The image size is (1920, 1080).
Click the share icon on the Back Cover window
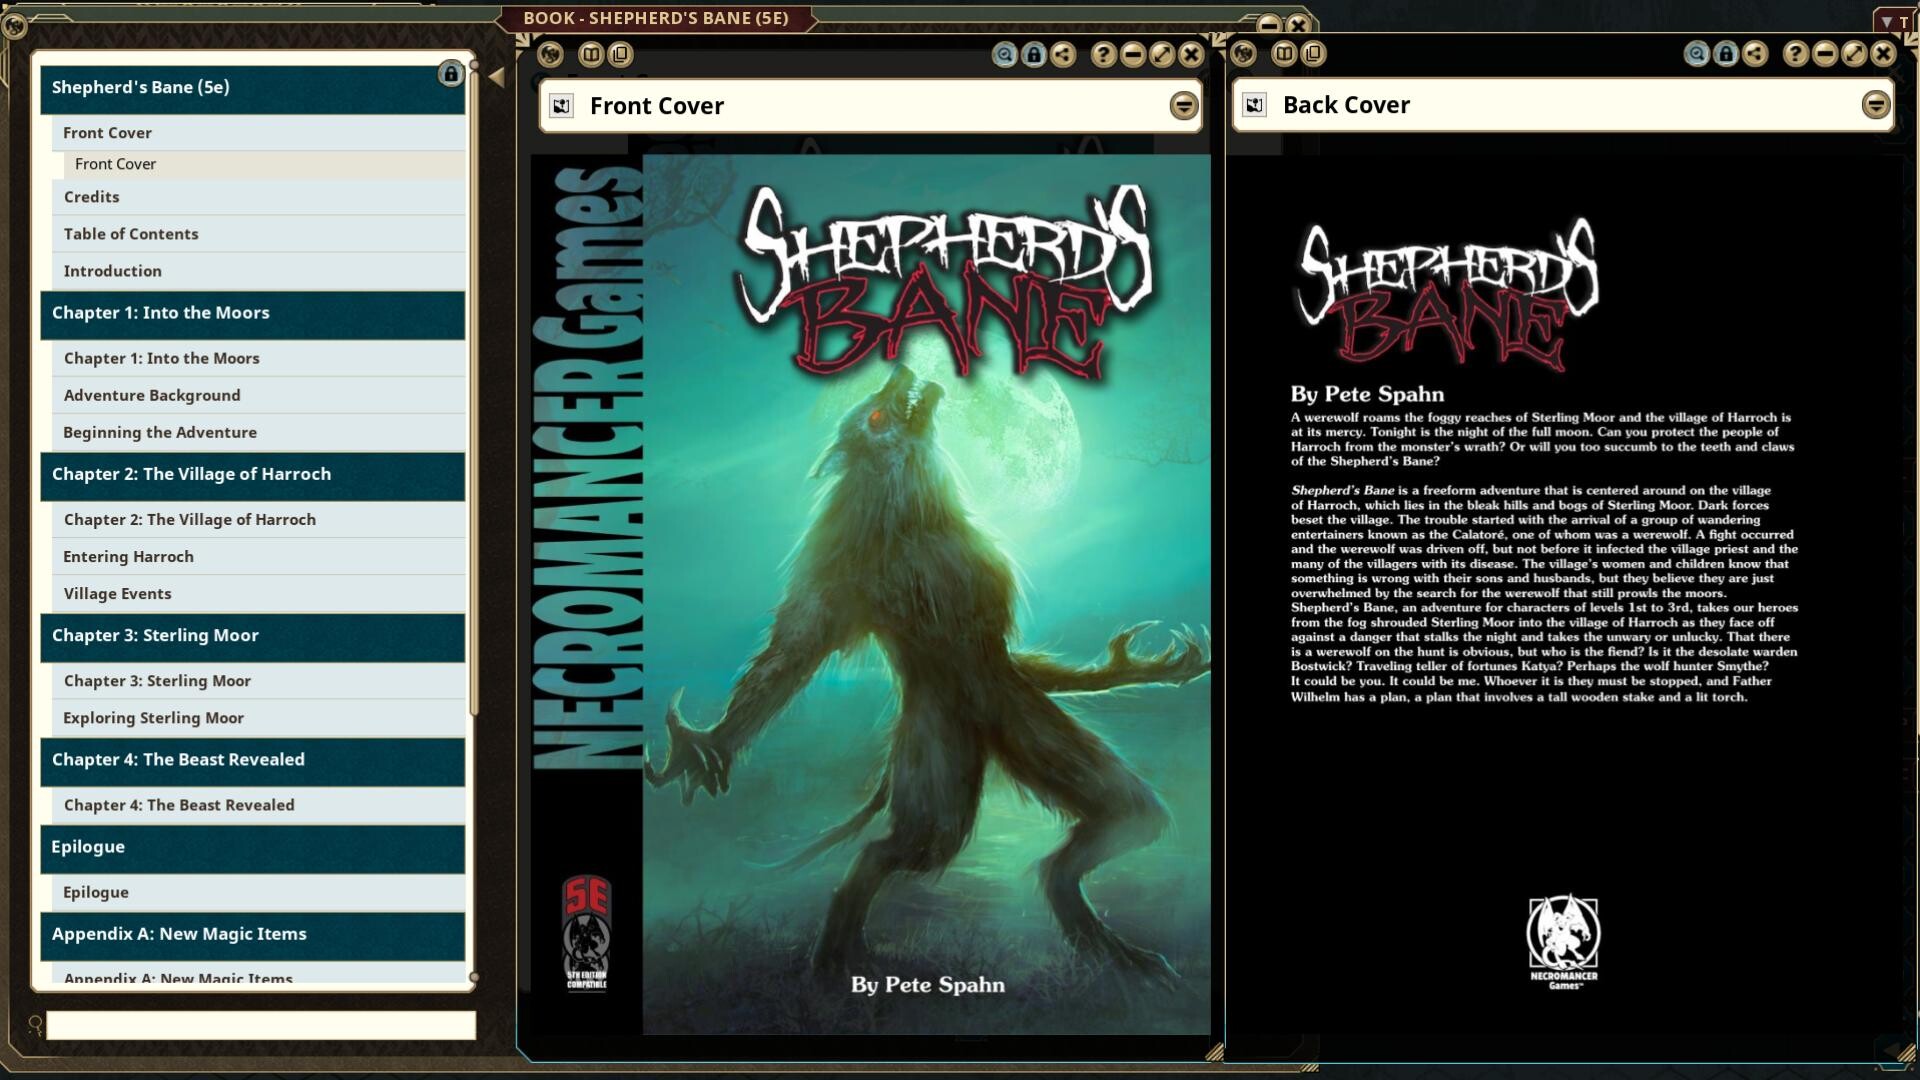1754,55
